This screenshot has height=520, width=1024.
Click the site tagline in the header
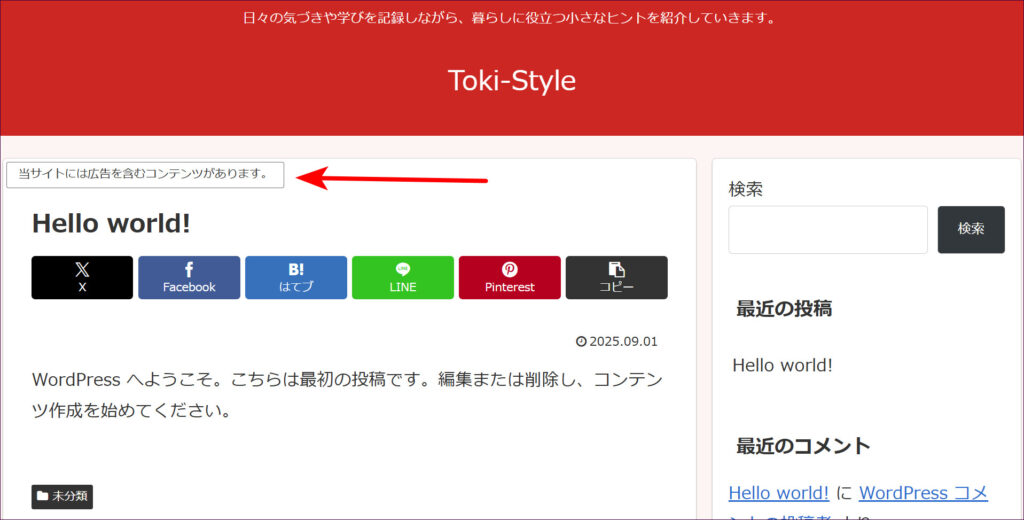click(511, 18)
